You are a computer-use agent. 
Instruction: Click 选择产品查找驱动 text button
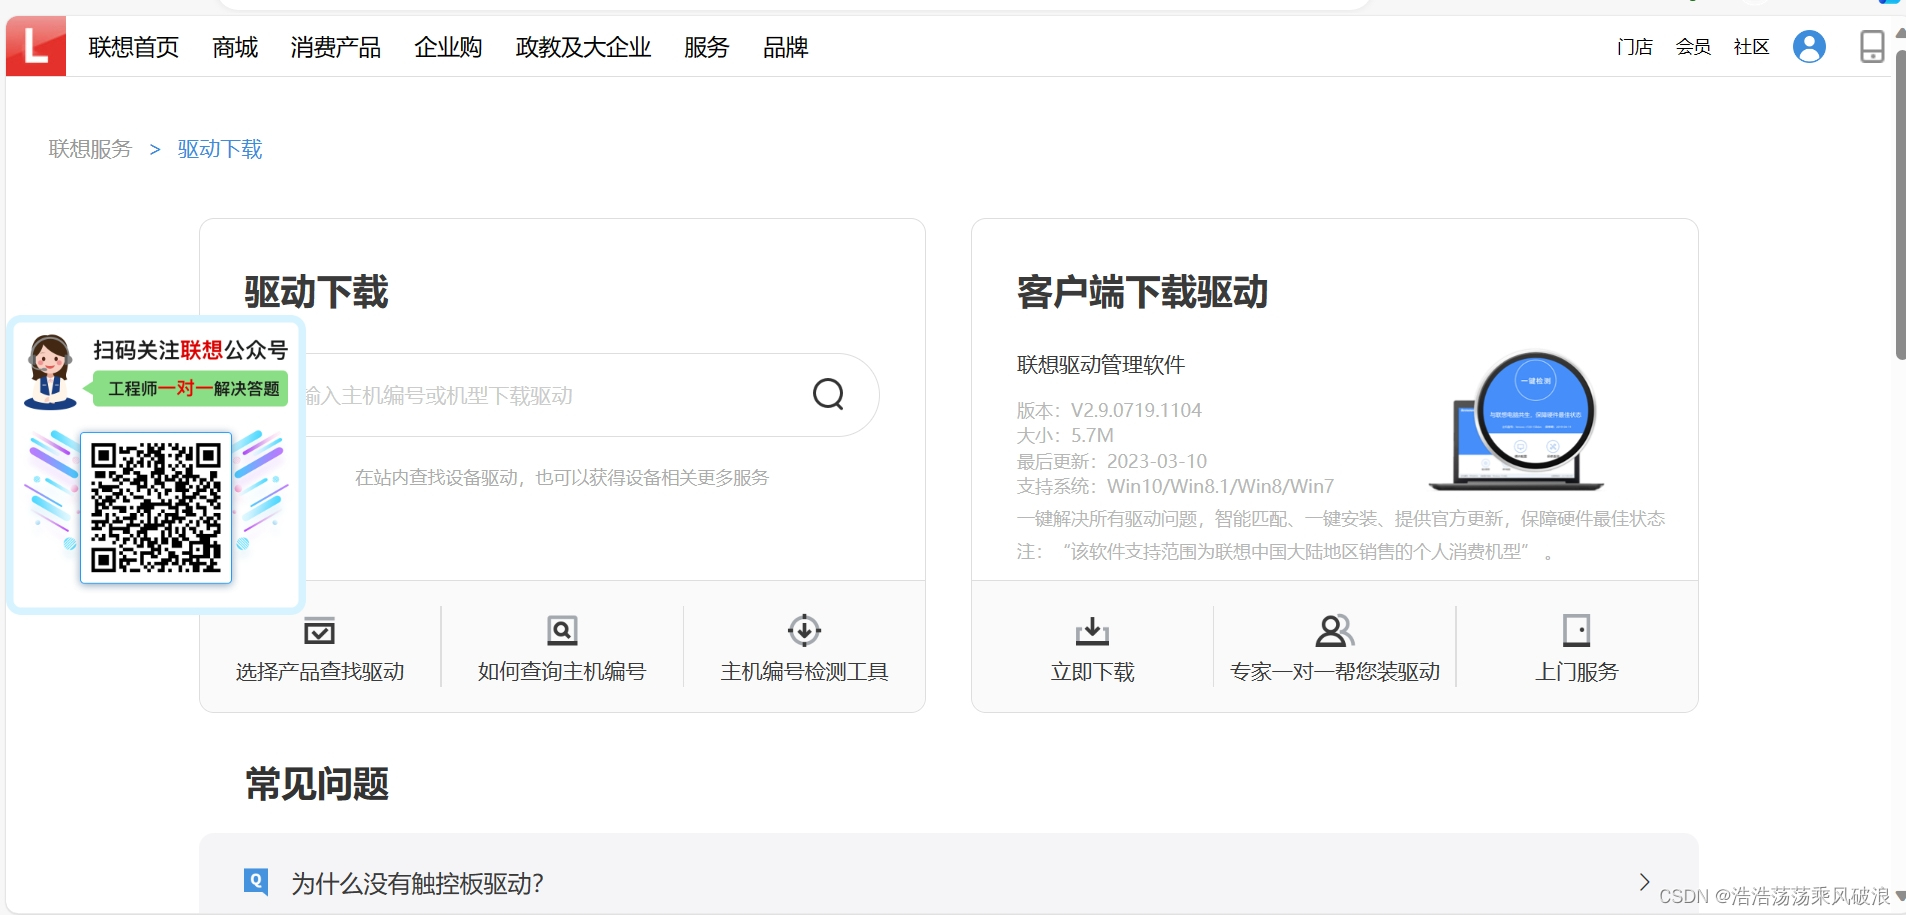pos(320,672)
